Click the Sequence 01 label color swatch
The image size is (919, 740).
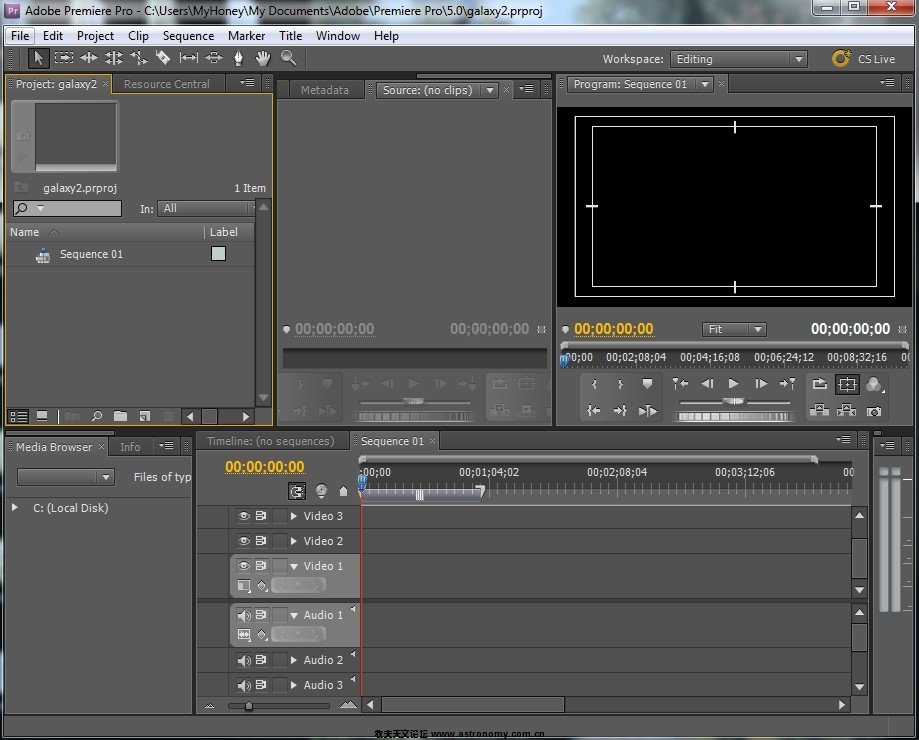coord(218,254)
